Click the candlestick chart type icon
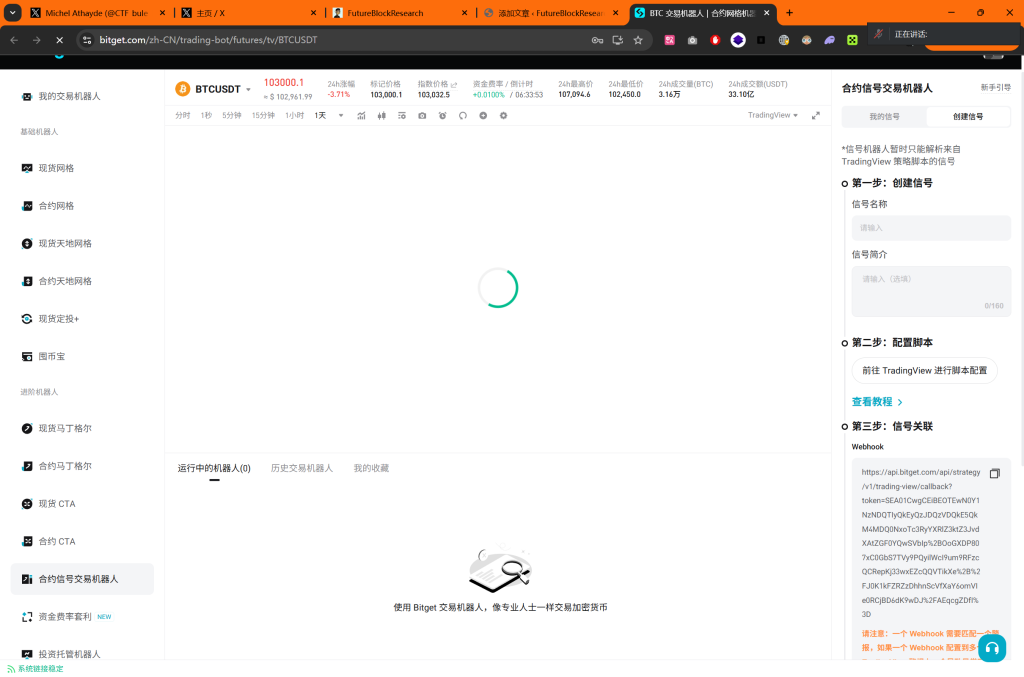Image resolution: width=1024 pixels, height=677 pixels. point(382,116)
